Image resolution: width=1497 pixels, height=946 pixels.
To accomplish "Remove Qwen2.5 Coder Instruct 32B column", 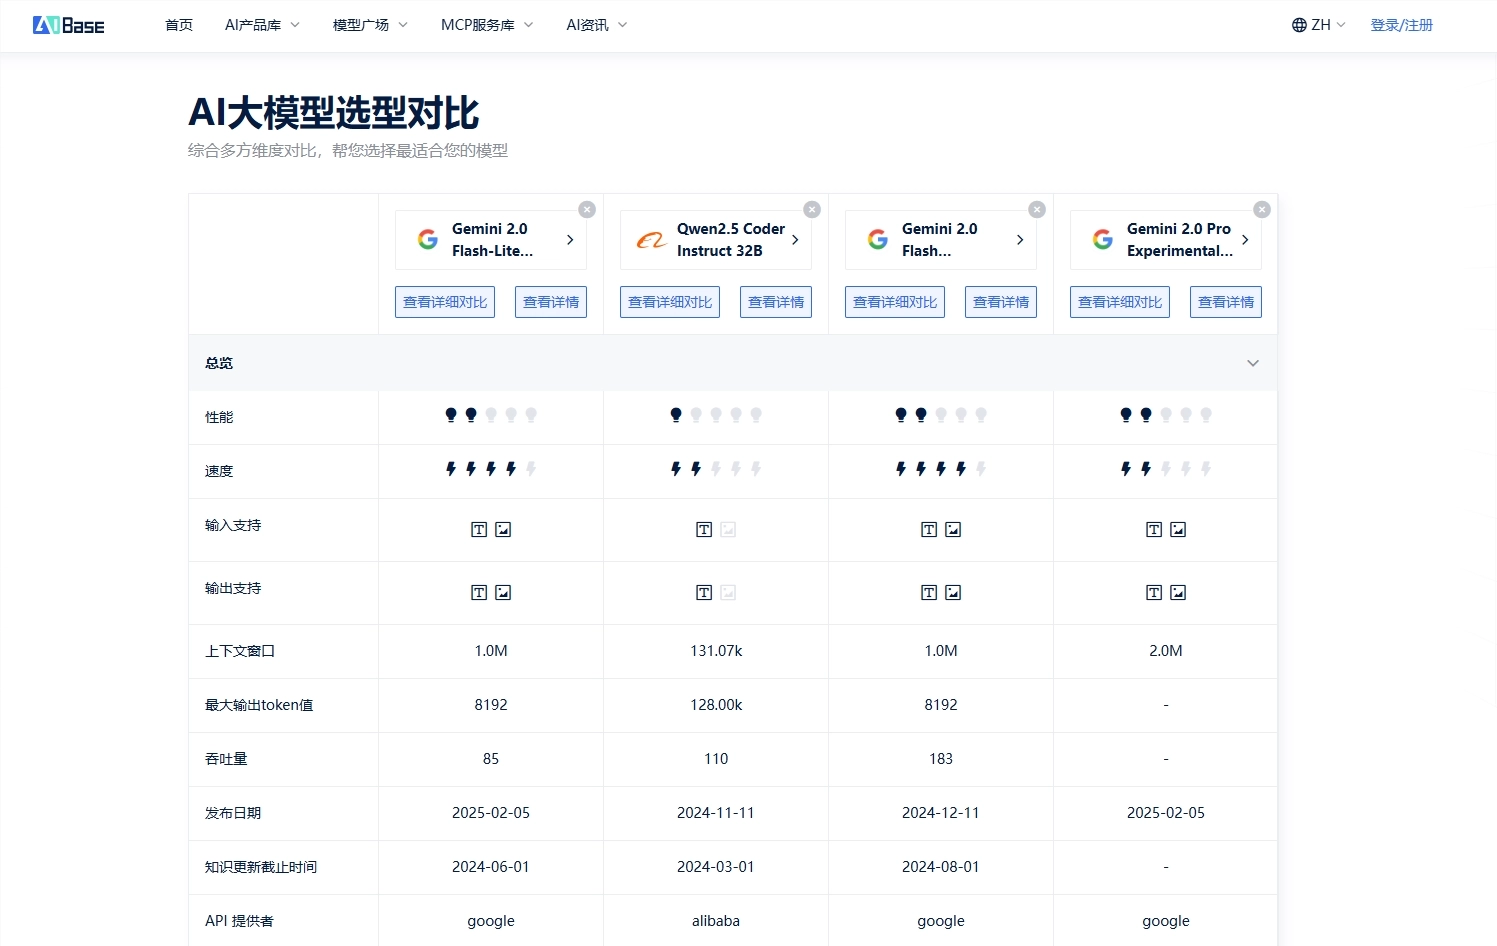I will (812, 209).
